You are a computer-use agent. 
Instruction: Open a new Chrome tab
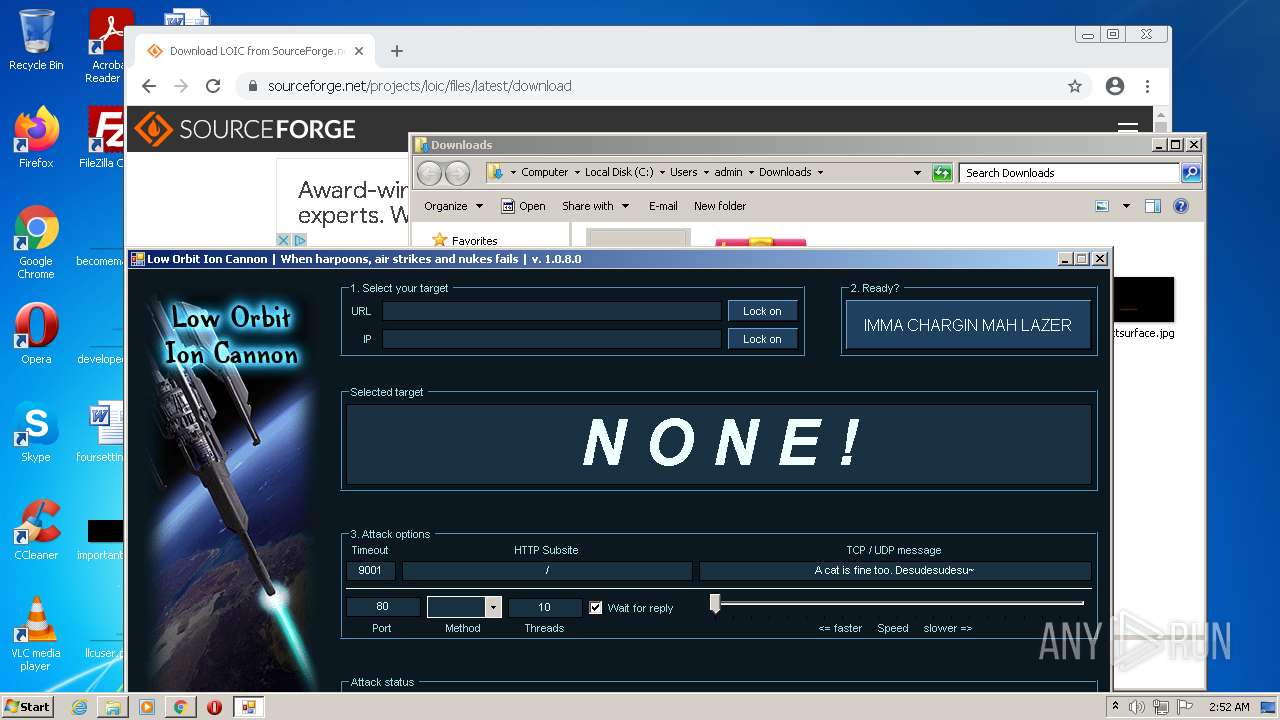coord(397,51)
